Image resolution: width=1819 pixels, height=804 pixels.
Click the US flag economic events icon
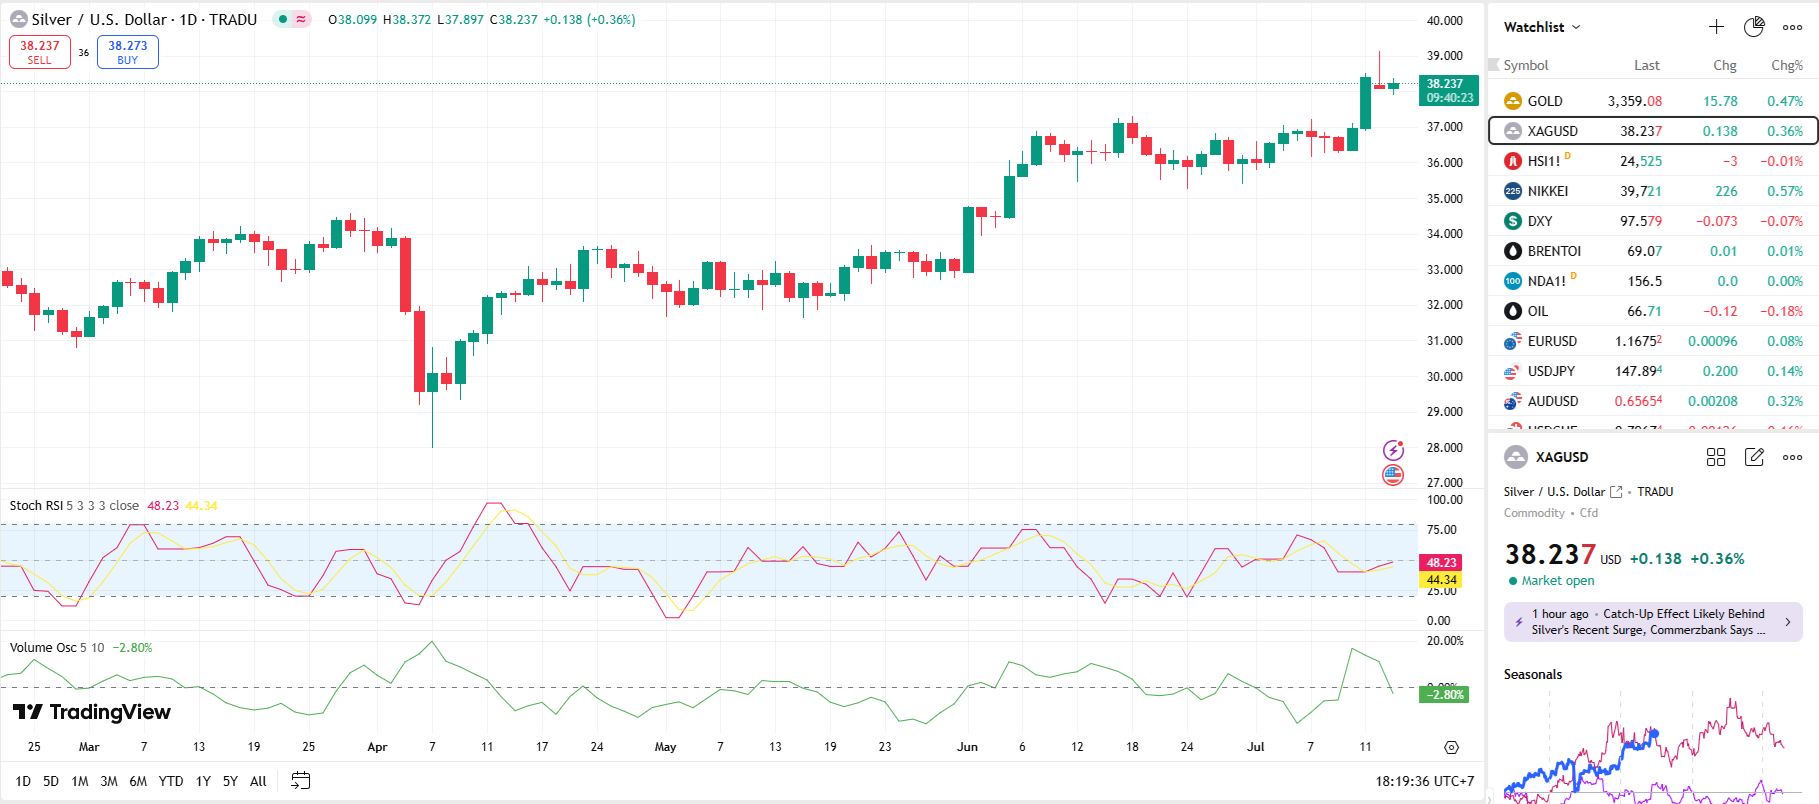coord(1393,475)
